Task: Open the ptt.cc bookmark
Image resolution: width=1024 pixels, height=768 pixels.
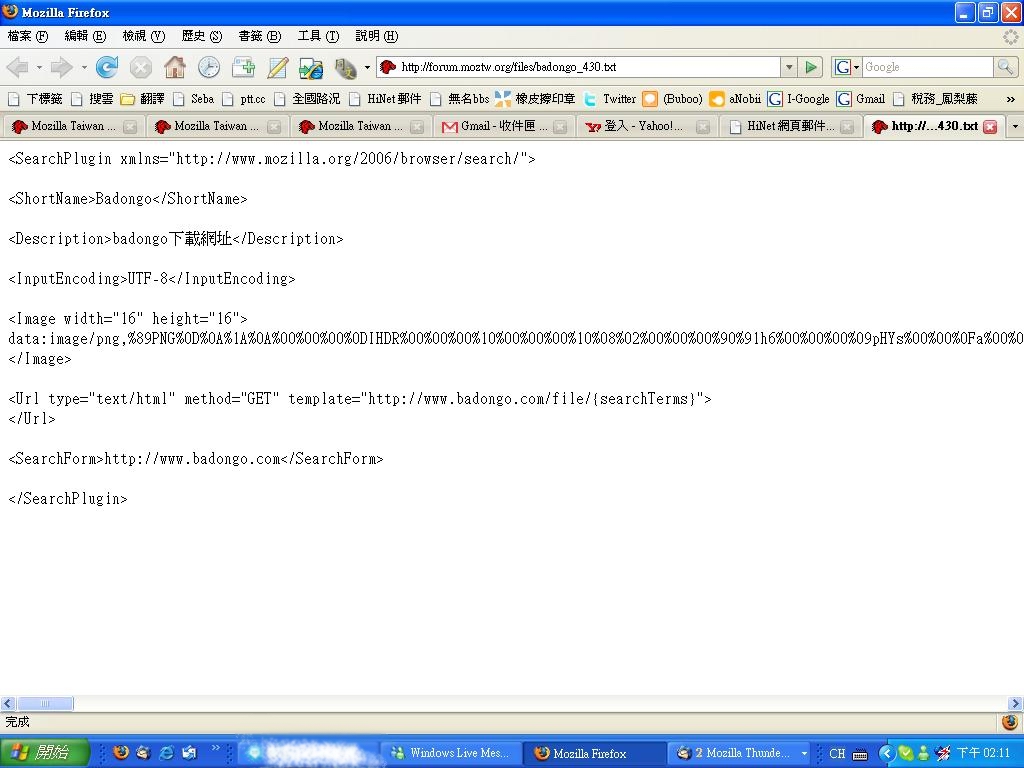Action: 245,99
